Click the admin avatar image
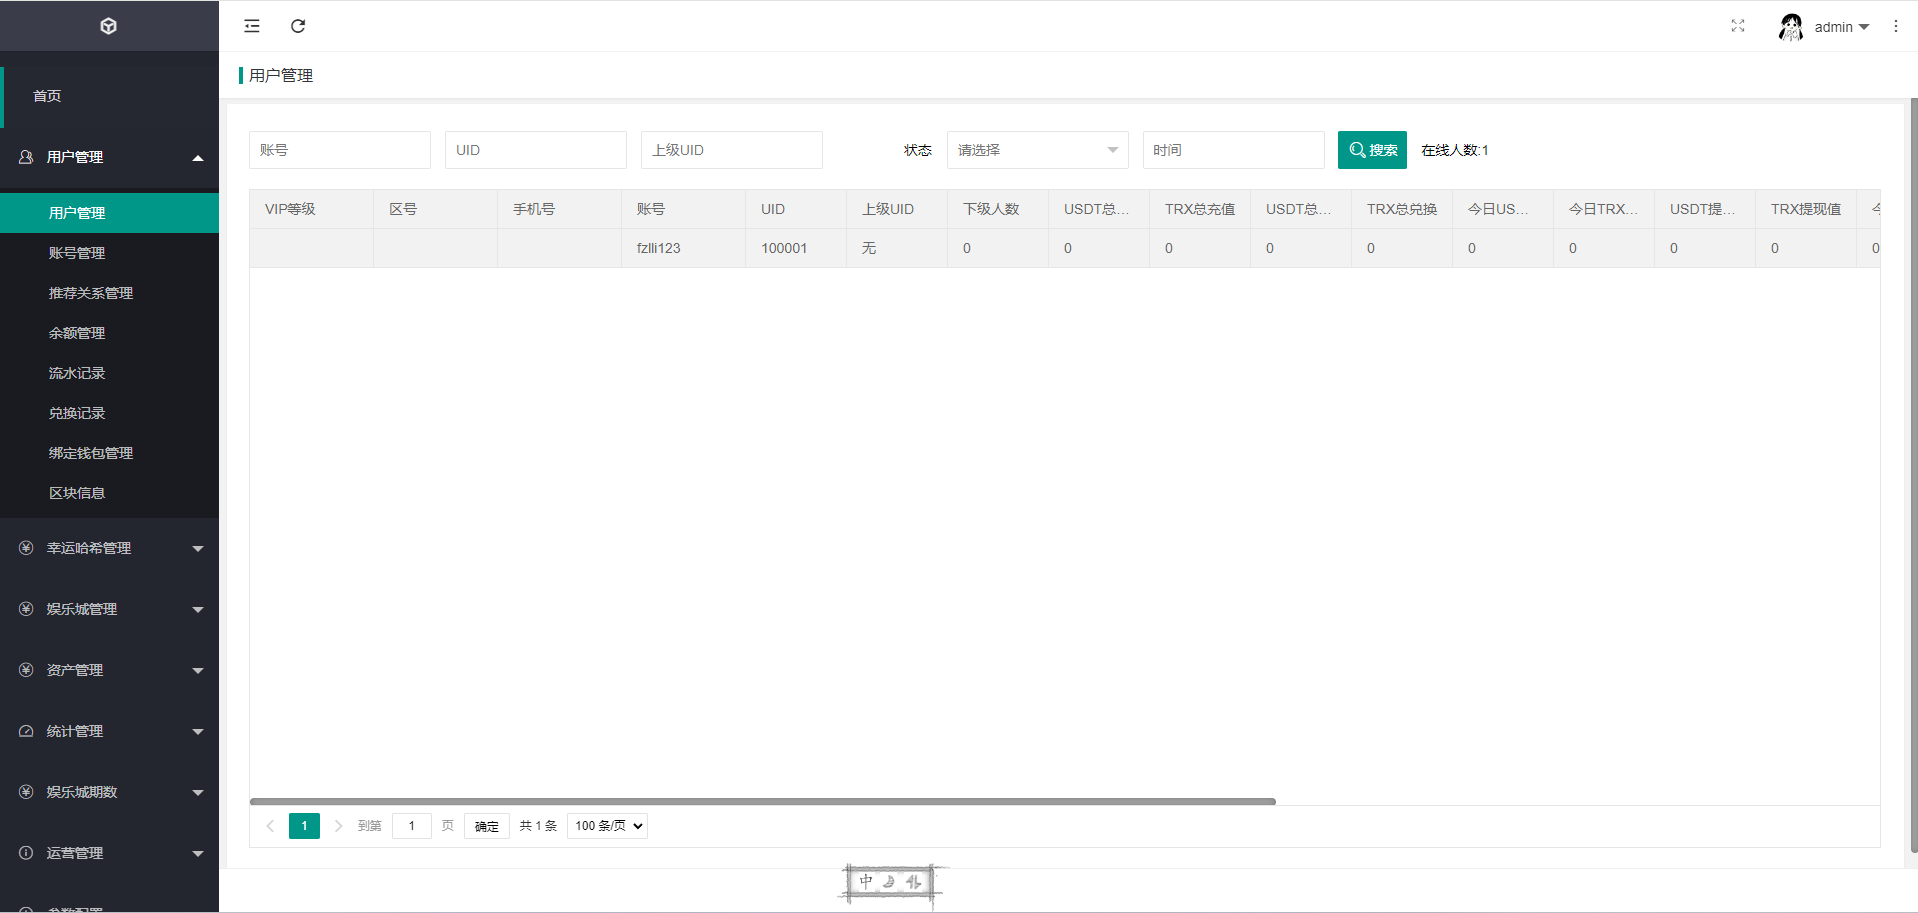 [1790, 26]
